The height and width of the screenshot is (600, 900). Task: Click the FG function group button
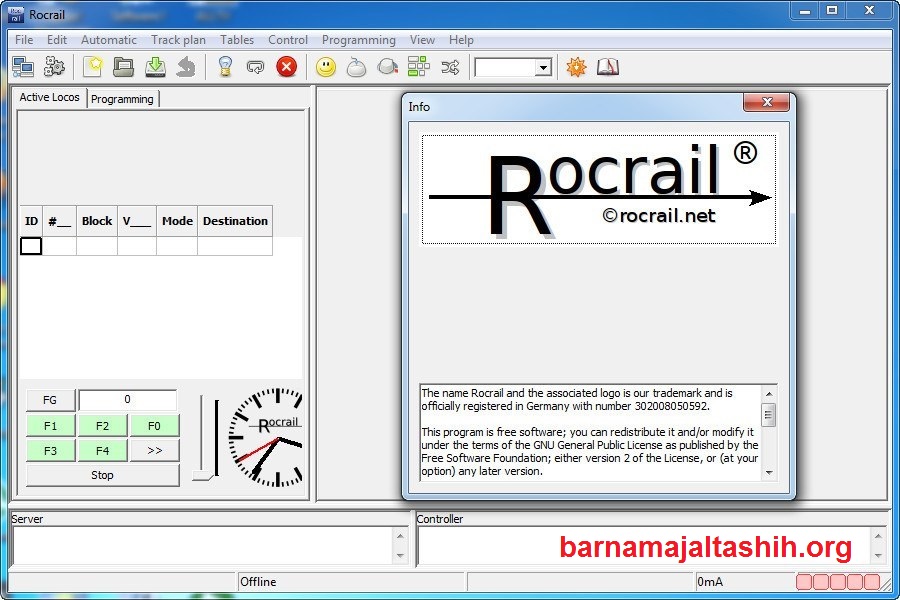[x=51, y=400]
